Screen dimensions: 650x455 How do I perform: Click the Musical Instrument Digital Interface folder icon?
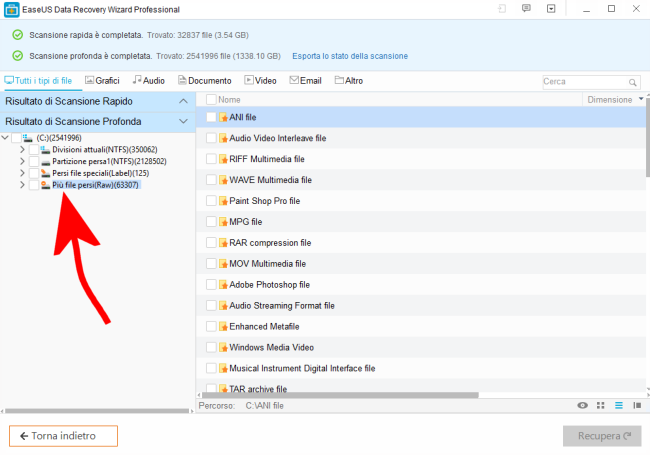click(223, 368)
